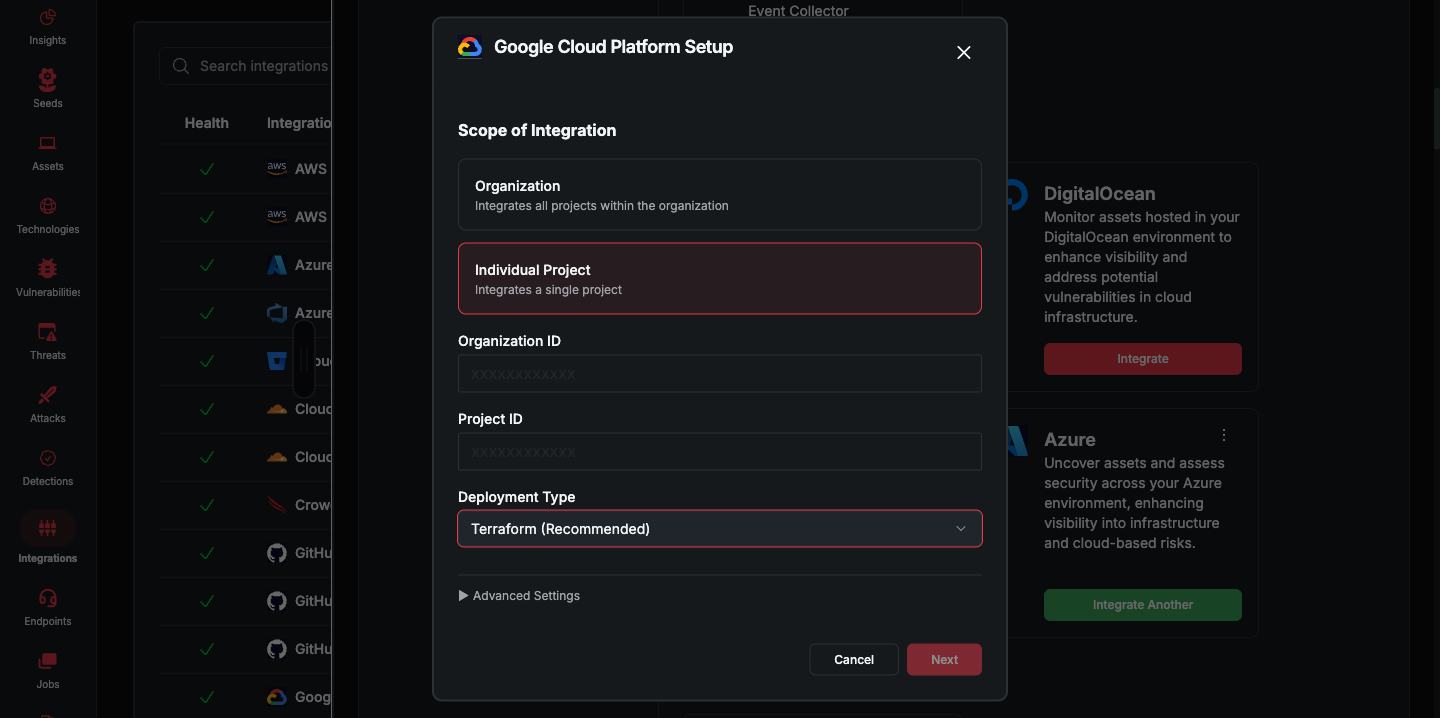Screen dimensions: 1440x718
Task: Click the search magnifier icon
Action: [x=181, y=66]
